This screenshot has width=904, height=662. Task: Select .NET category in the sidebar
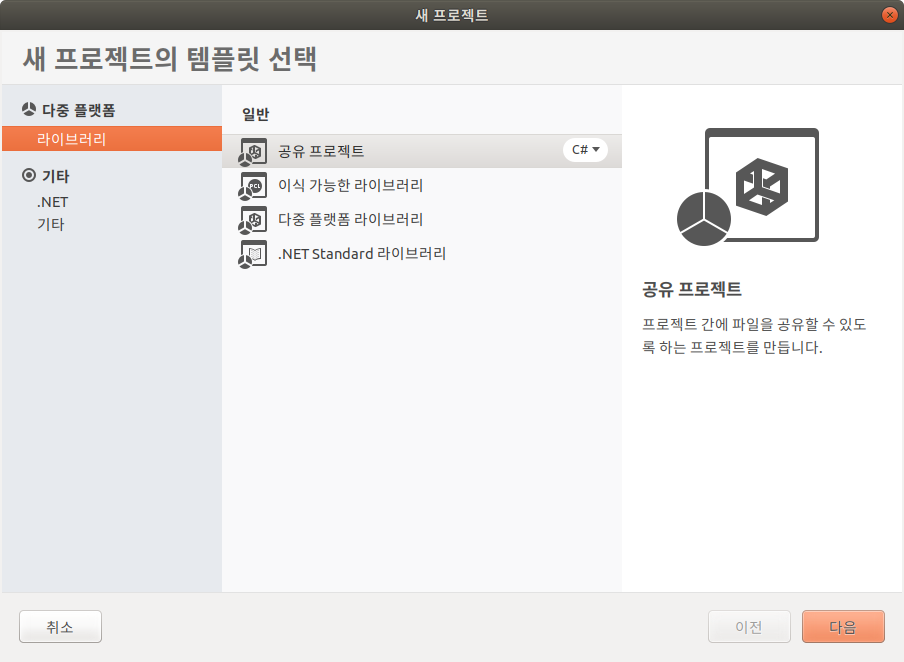point(52,202)
